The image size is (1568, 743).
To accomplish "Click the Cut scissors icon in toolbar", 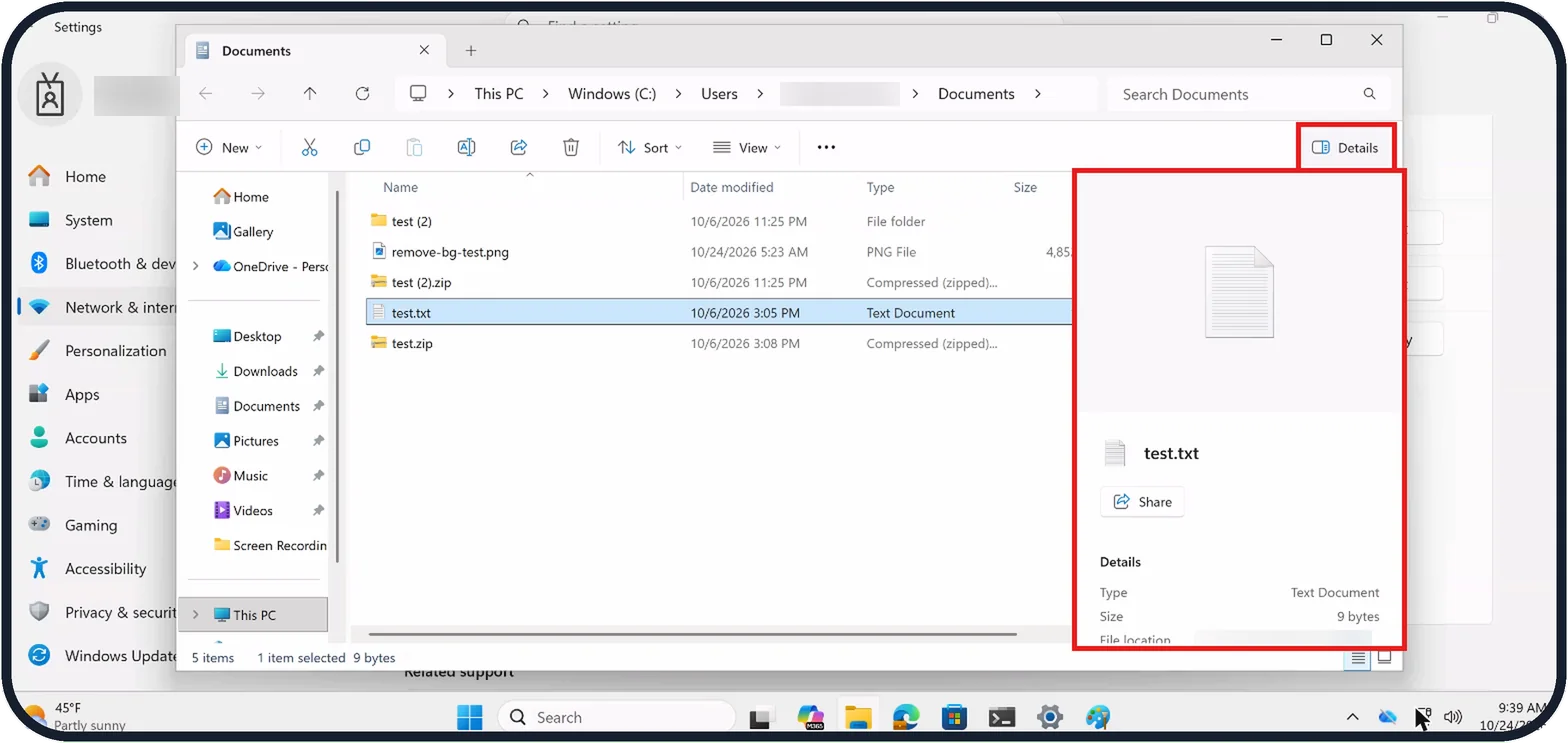I will click(309, 147).
